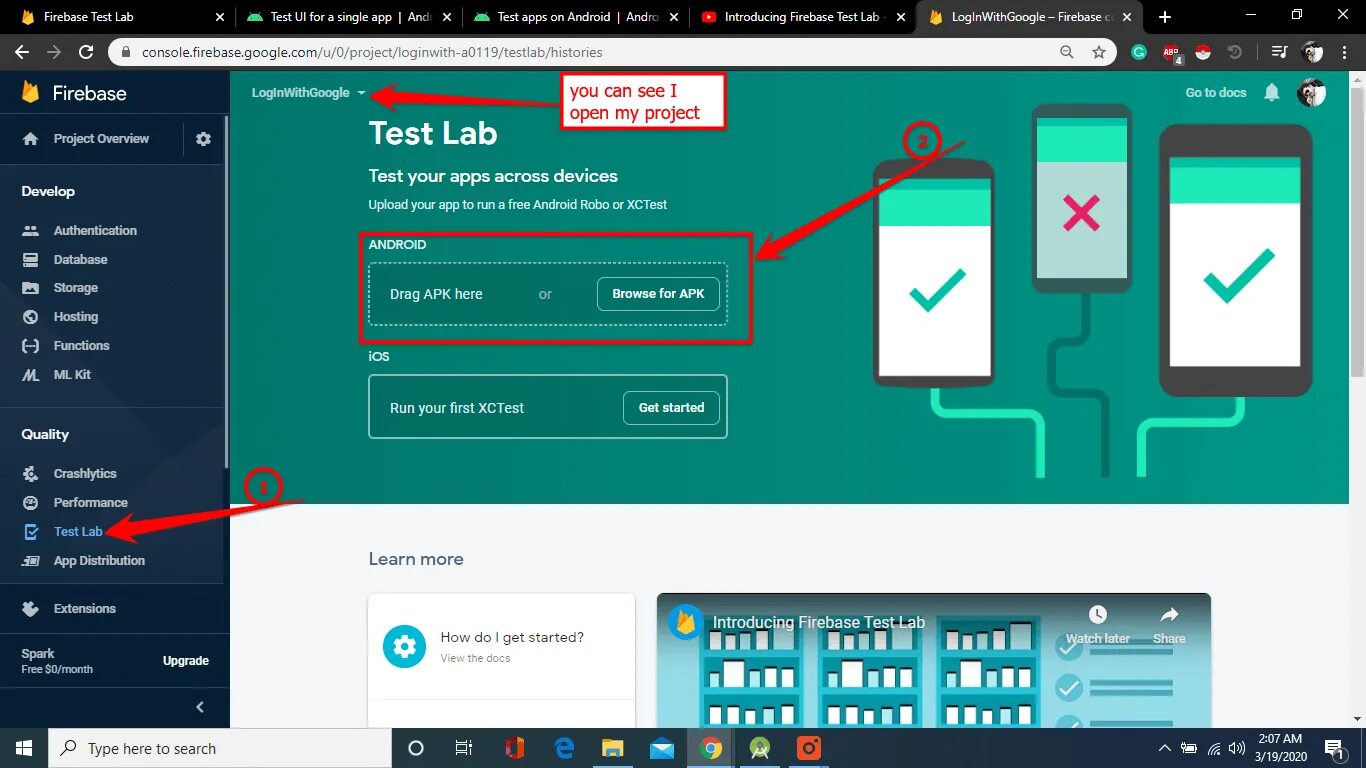The height and width of the screenshot is (768, 1366).
Task: Click the Storage image icon
Action: 31,288
